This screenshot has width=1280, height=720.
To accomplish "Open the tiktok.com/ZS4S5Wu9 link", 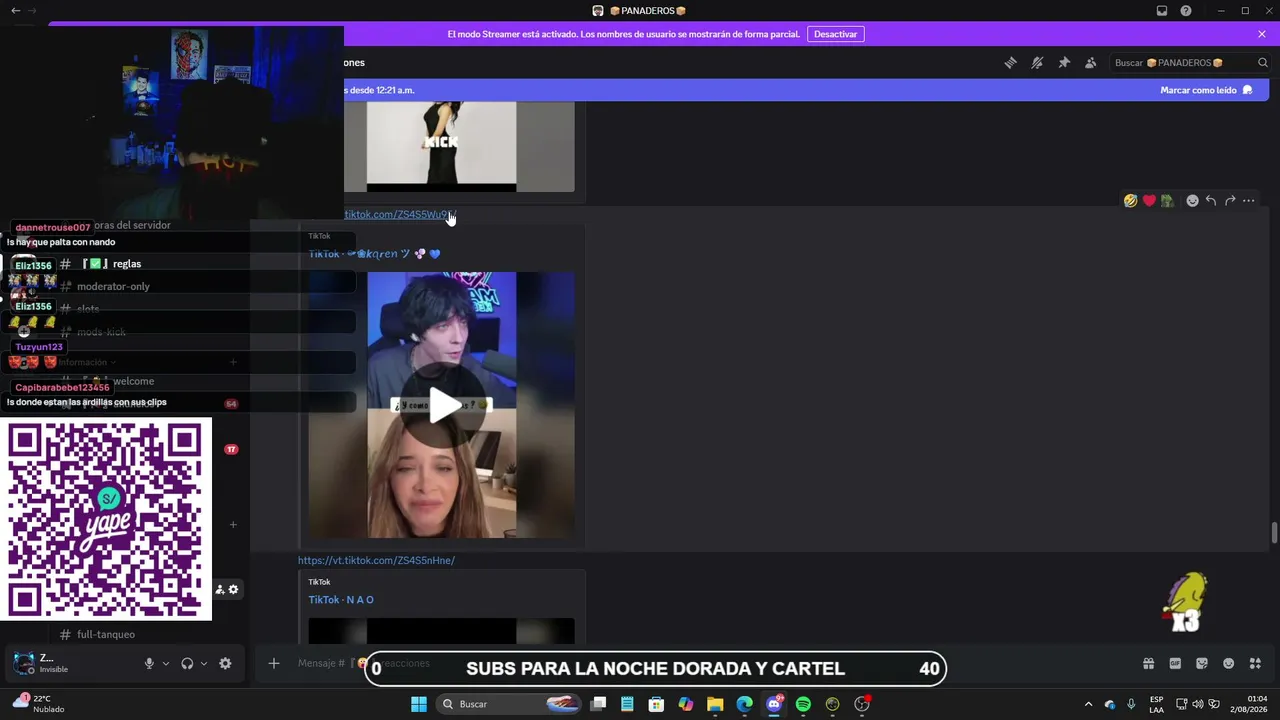I will point(399,215).
